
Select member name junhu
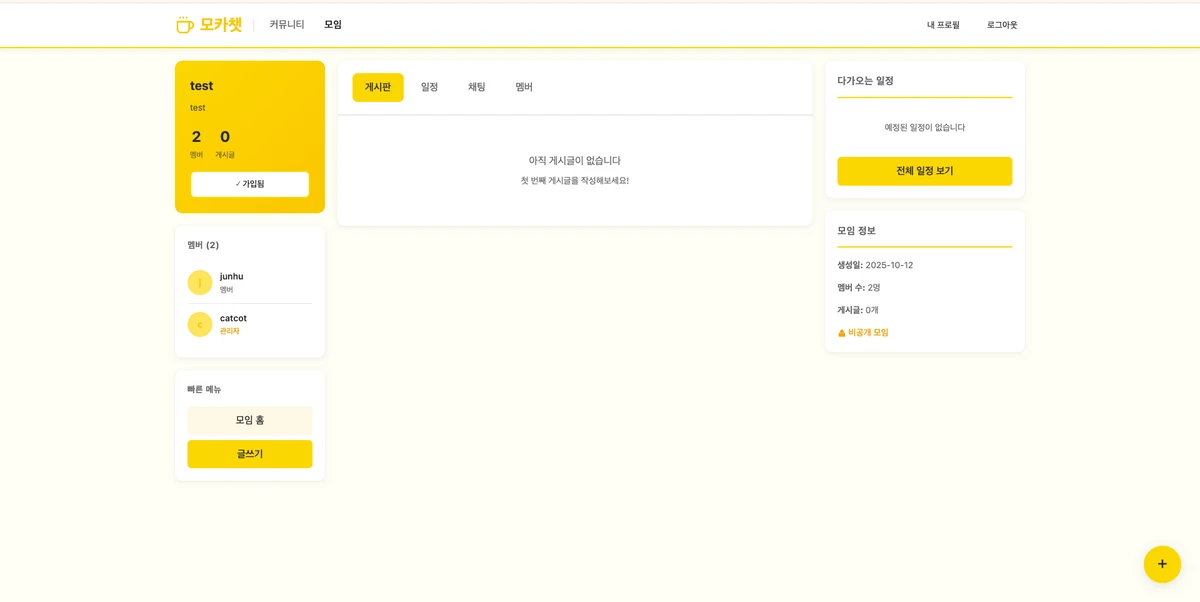pyautogui.click(x=232, y=277)
